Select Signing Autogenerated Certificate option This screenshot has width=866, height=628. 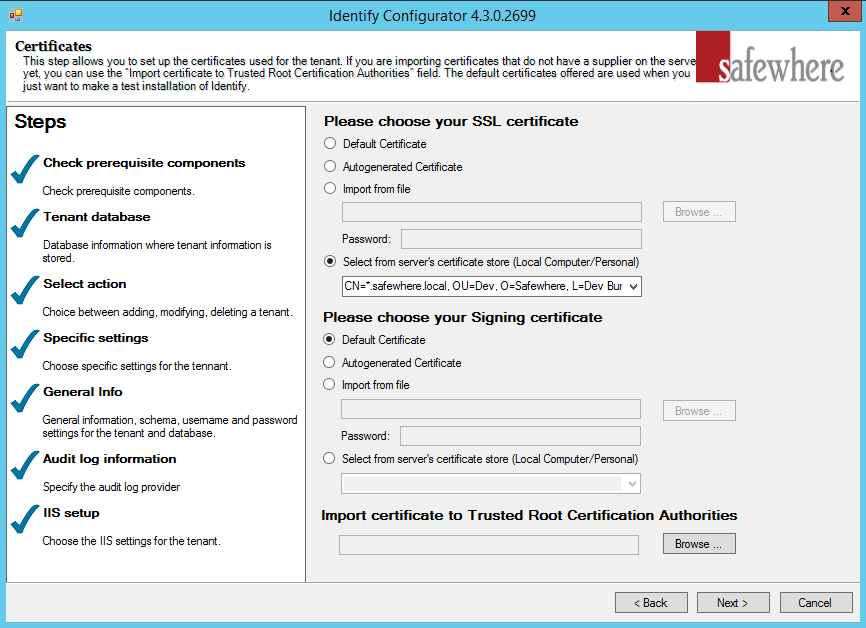(x=329, y=362)
